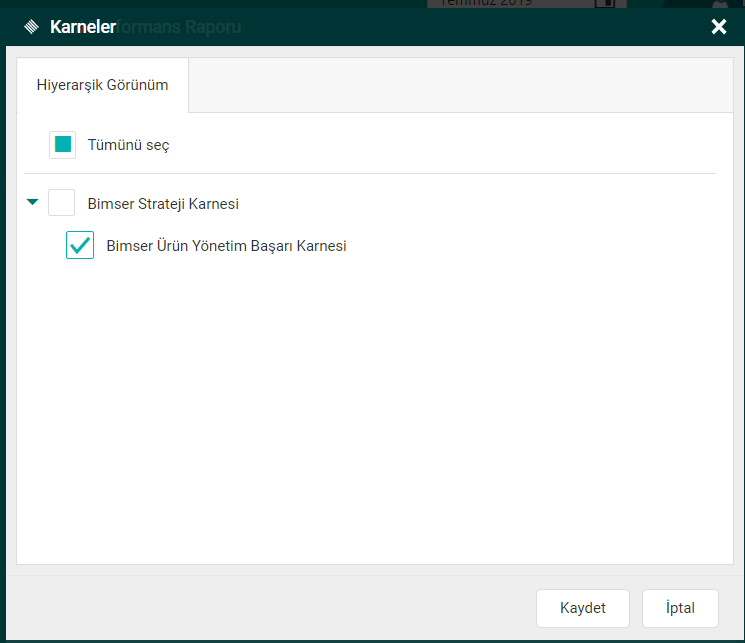Screen dimensions: 745x643
Task: Toggle the Tümünü seç checkbox
Action: (x=62, y=144)
